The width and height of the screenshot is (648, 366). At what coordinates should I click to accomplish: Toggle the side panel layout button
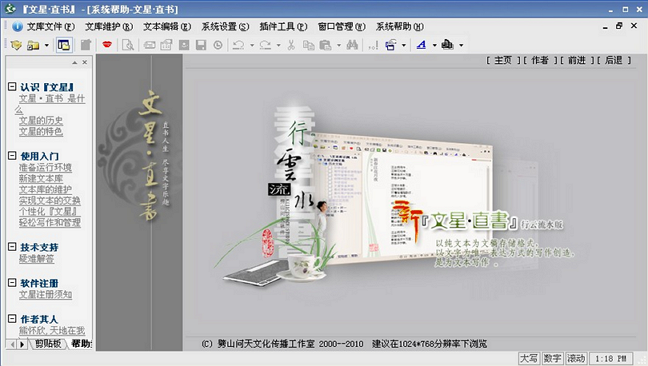click(64, 45)
